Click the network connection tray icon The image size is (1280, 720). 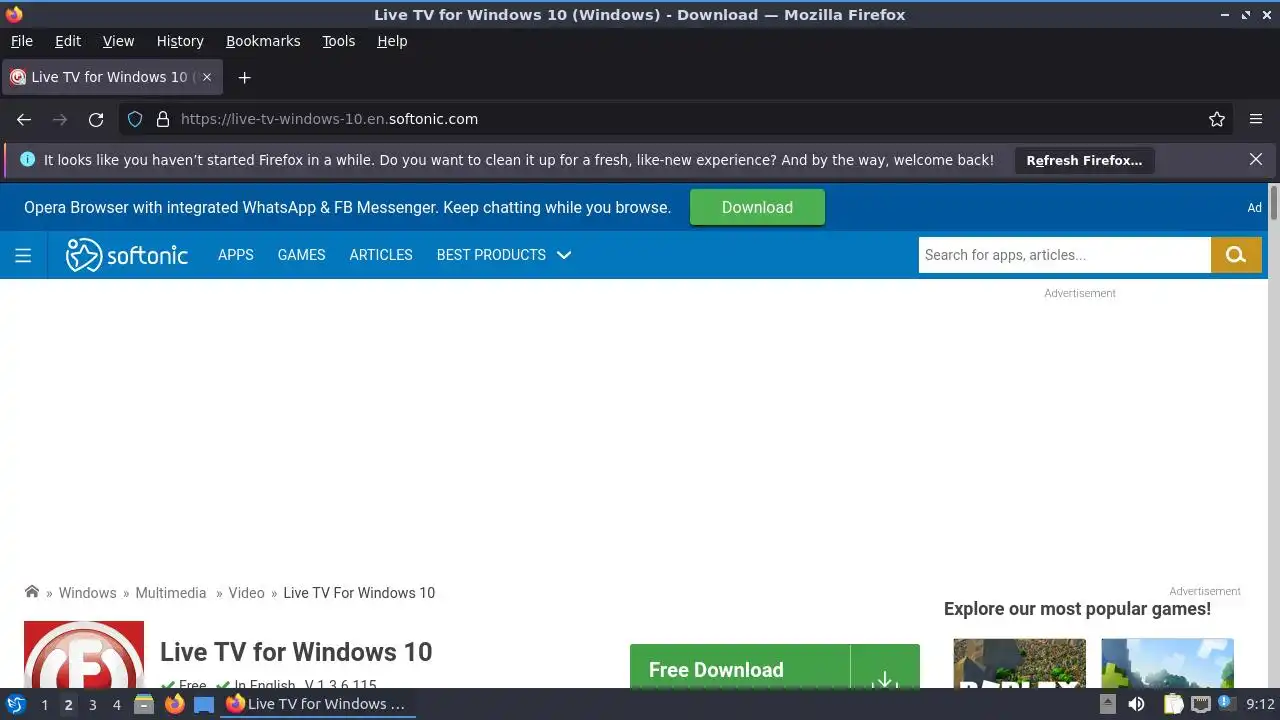pos(1200,704)
